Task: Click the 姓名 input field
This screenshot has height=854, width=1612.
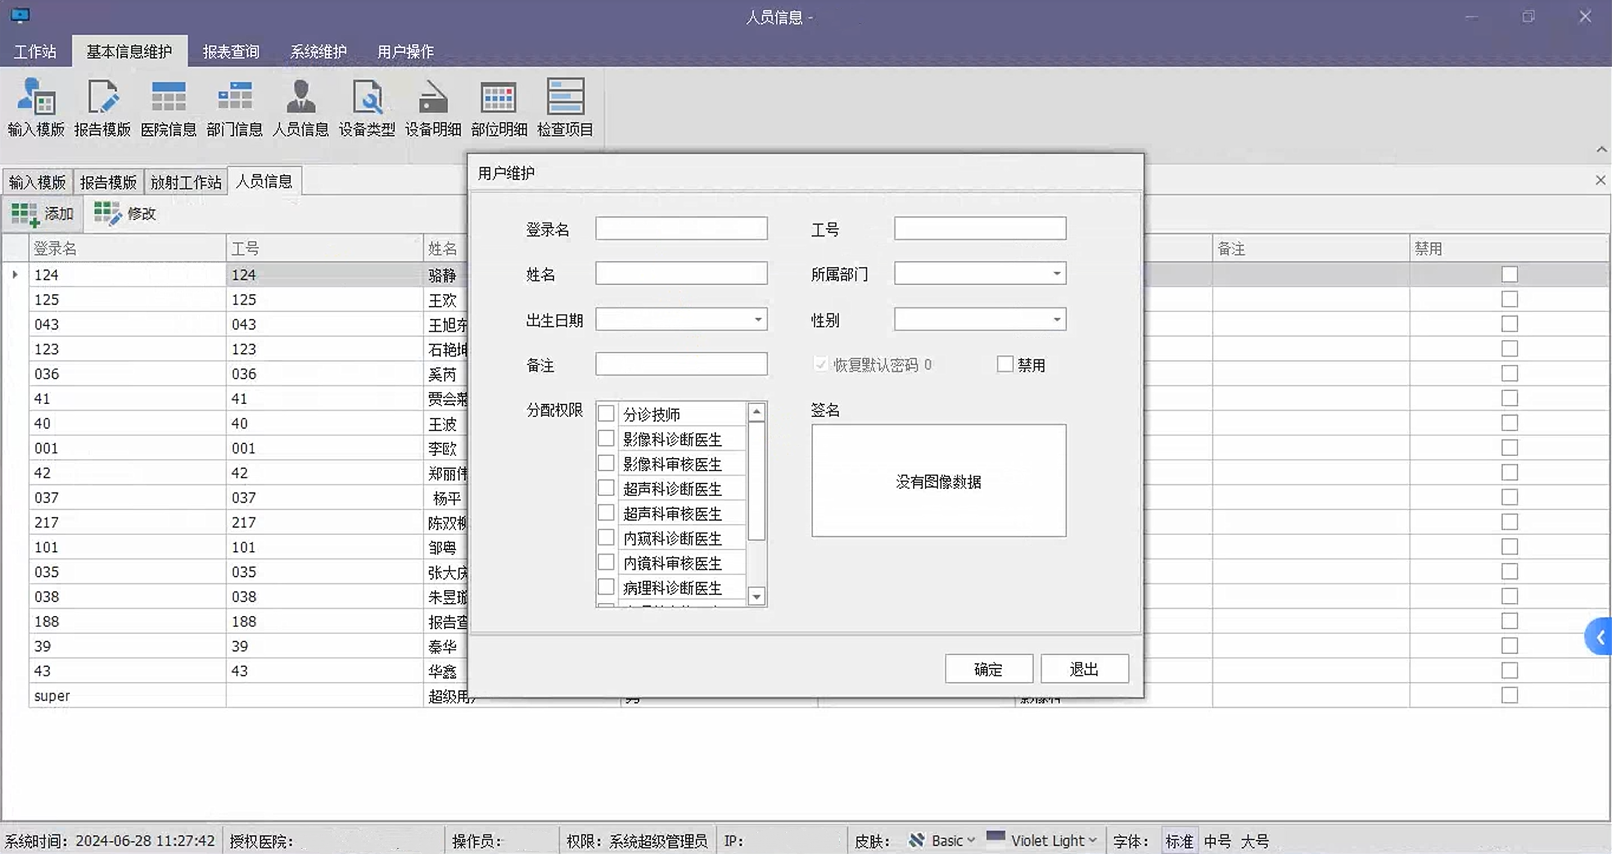Action: (681, 274)
